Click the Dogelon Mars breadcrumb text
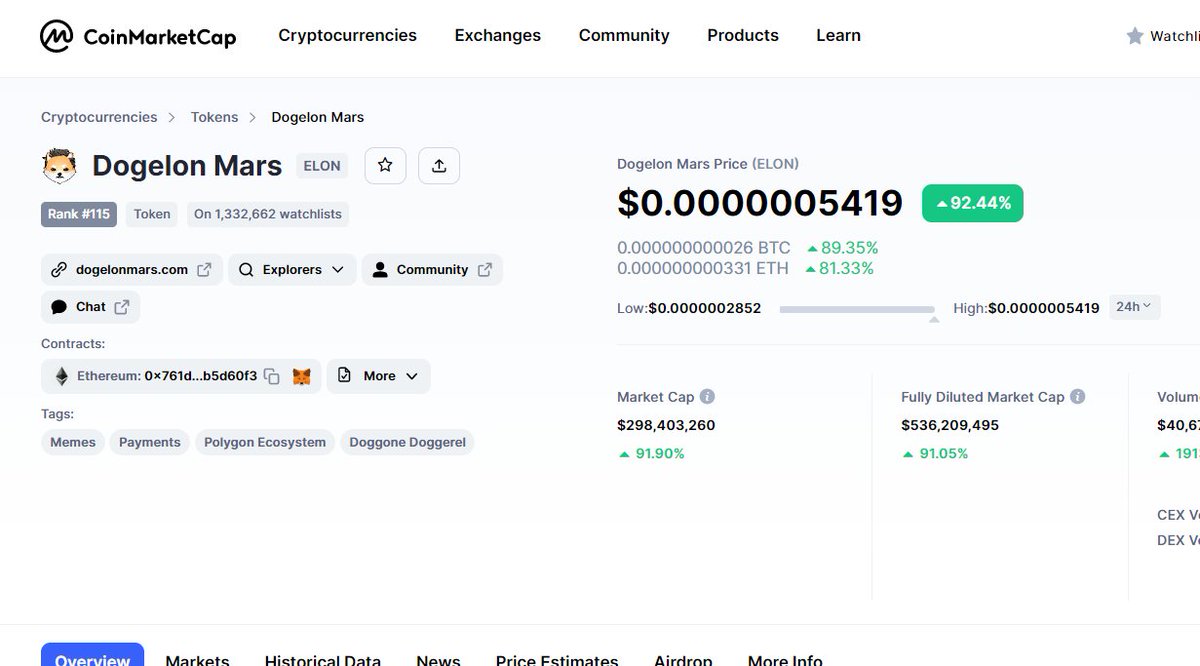 coord(318,117)
